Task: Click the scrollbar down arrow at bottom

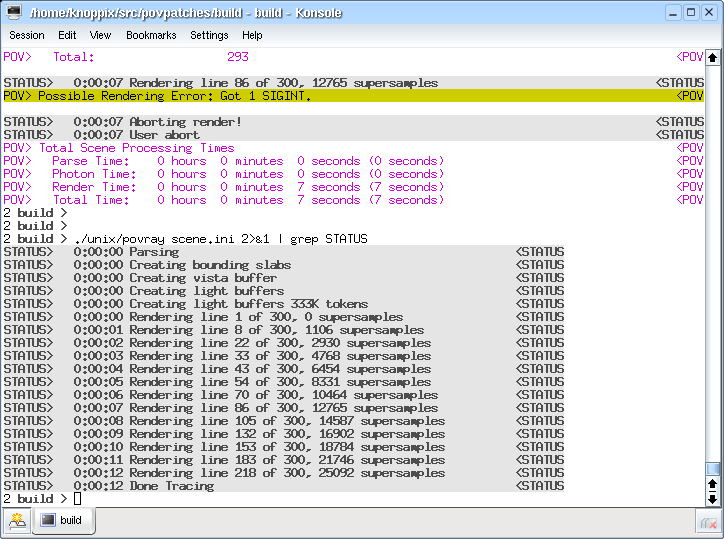Action: tap(712, 498)
